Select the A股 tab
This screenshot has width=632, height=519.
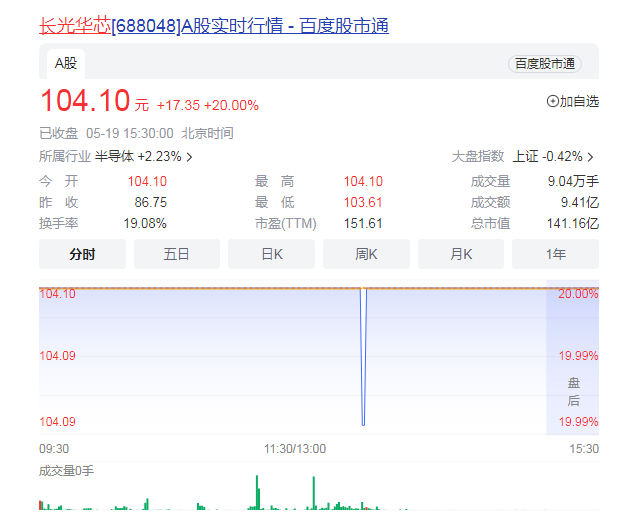tap(65, 63)
